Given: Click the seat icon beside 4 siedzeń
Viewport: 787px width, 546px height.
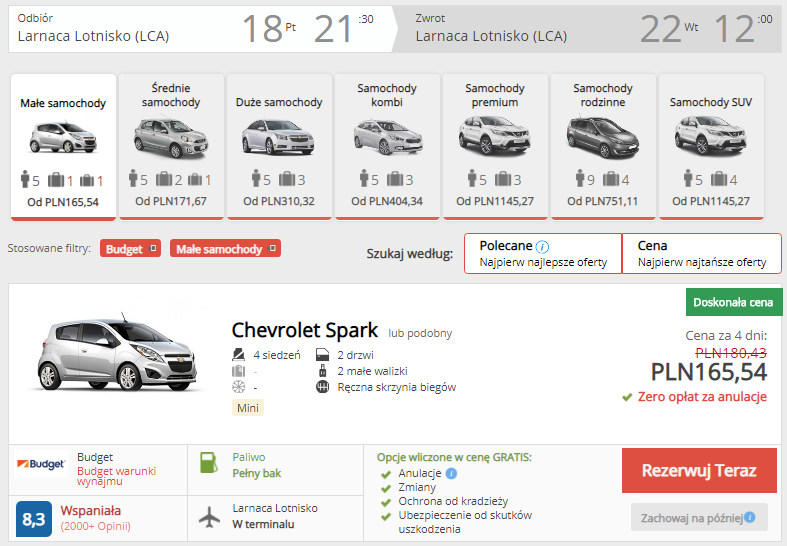Looking at the screenshot, I should (x=238, y=355).
